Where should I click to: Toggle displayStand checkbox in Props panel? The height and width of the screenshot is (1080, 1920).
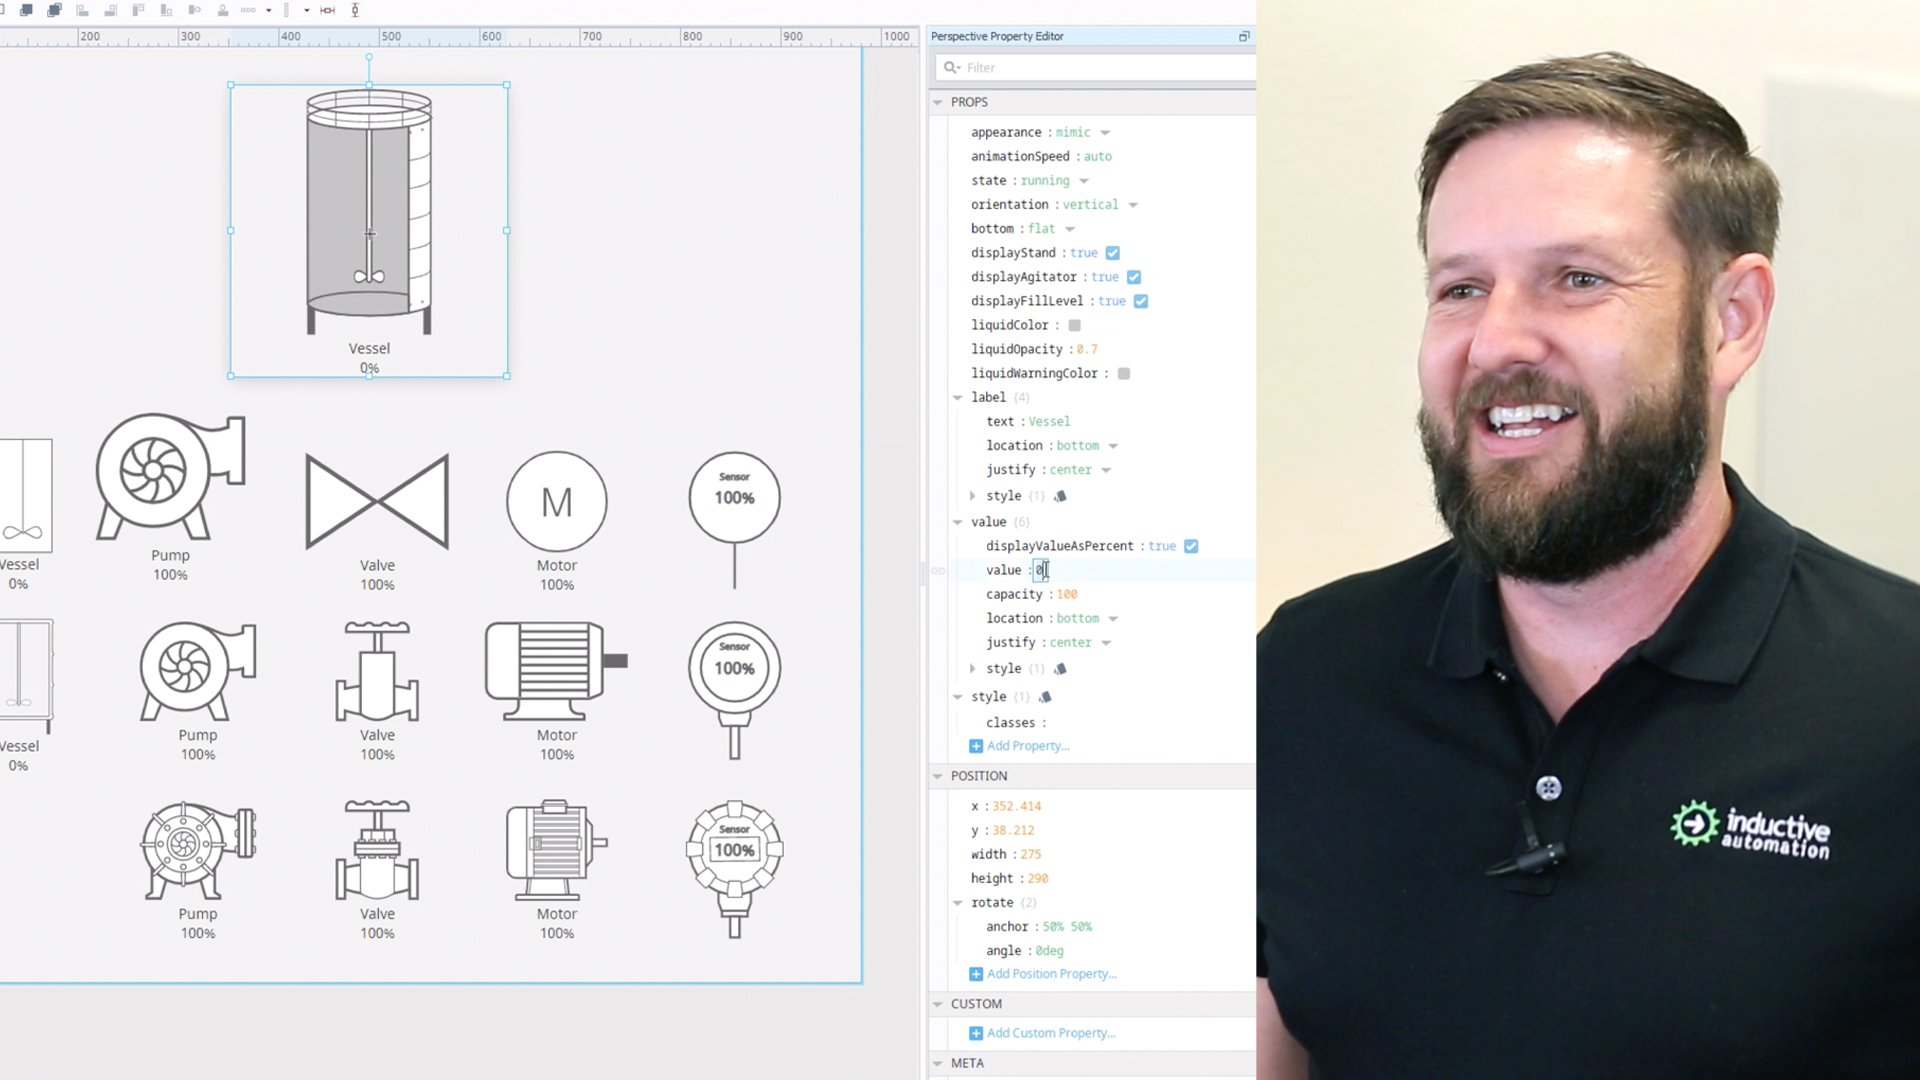coord(1116,252)
